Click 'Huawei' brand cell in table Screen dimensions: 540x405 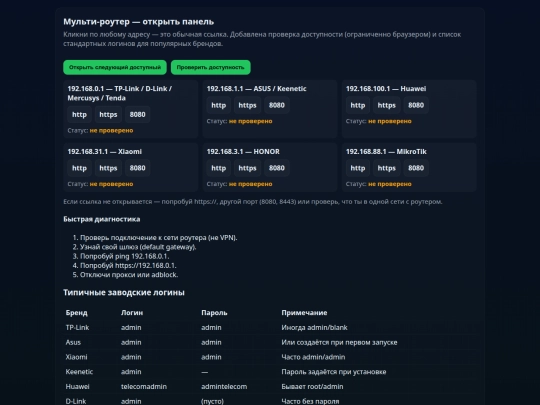tap(77, 387)
